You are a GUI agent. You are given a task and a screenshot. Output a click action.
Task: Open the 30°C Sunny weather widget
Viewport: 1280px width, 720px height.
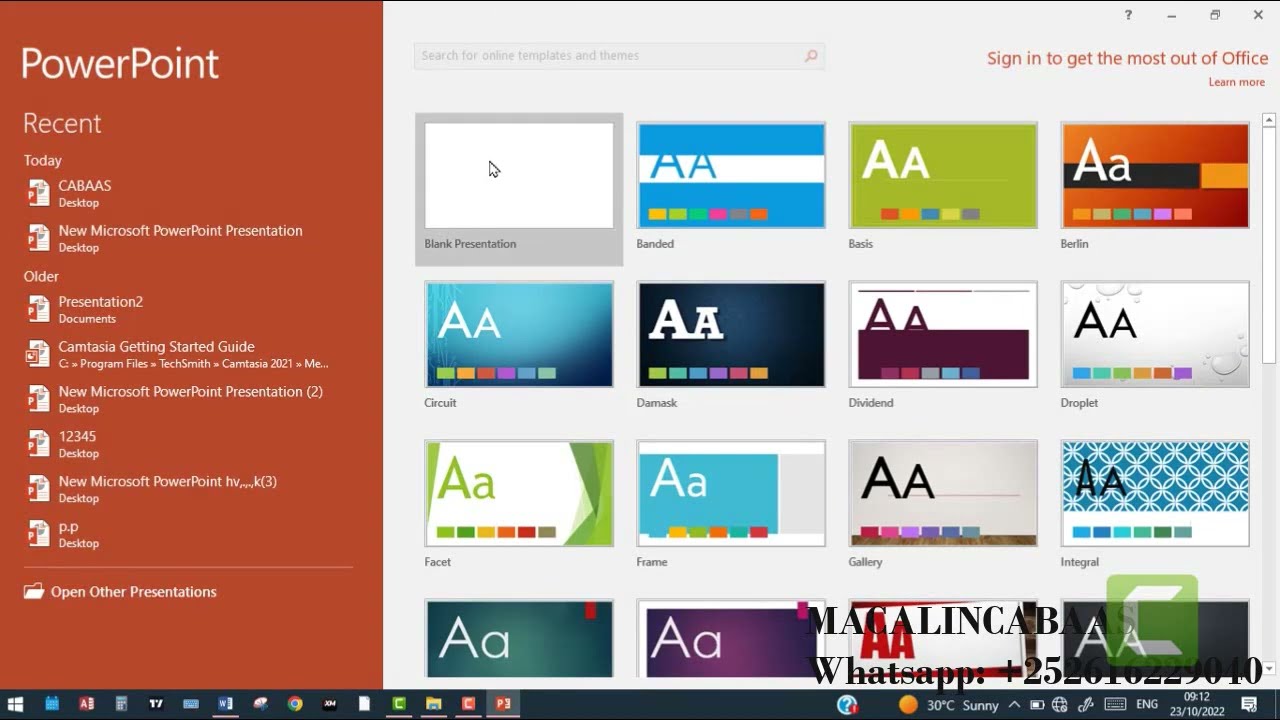click(x=949, y=705)
